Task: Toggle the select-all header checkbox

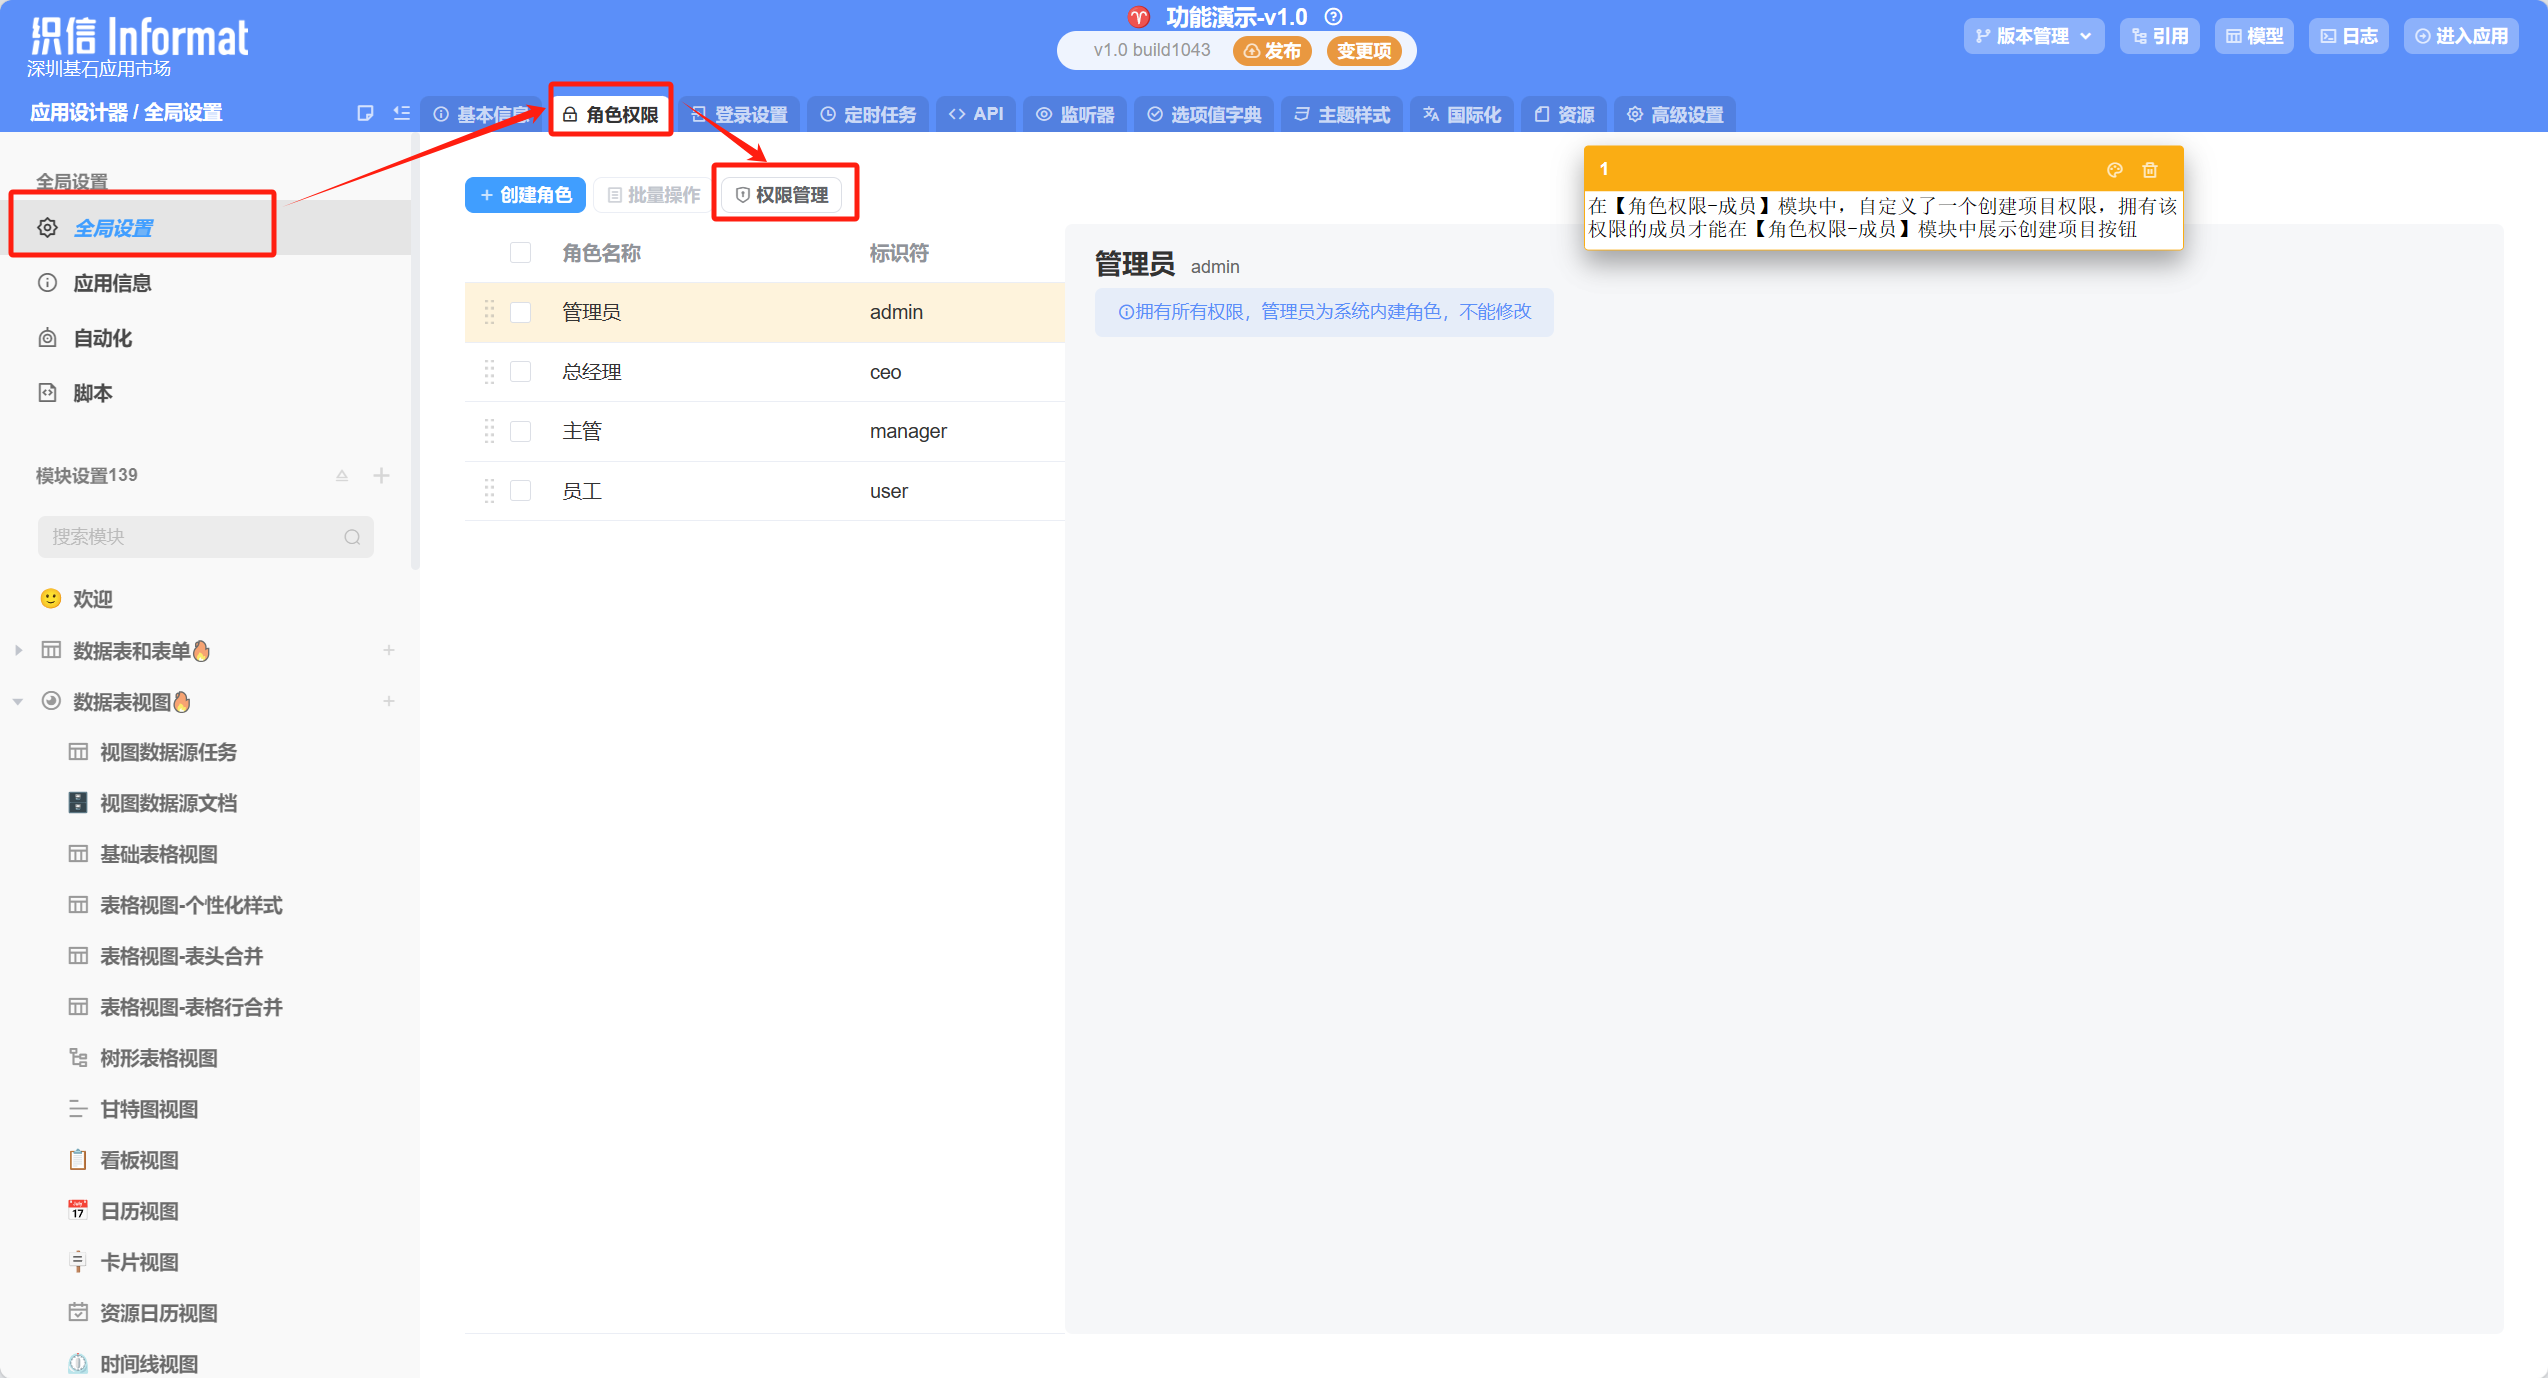Action: (520, 252)
